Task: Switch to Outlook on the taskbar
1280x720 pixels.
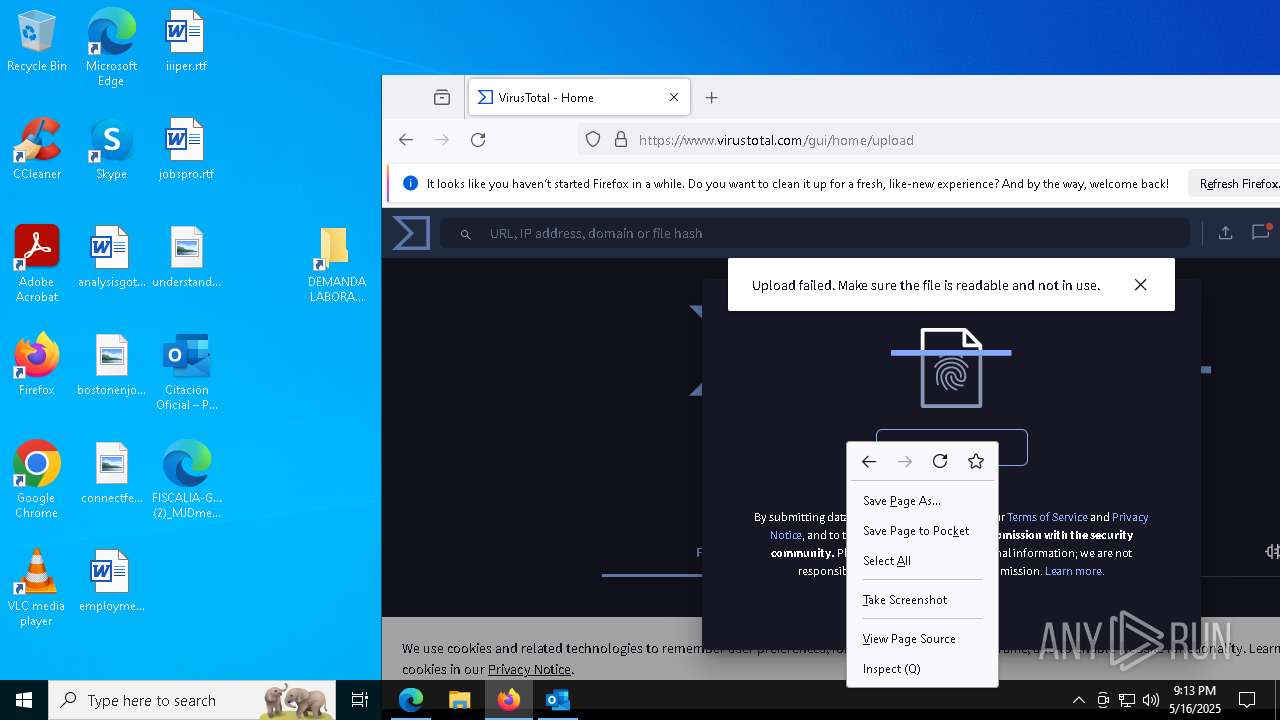Action: click(557, 700)
